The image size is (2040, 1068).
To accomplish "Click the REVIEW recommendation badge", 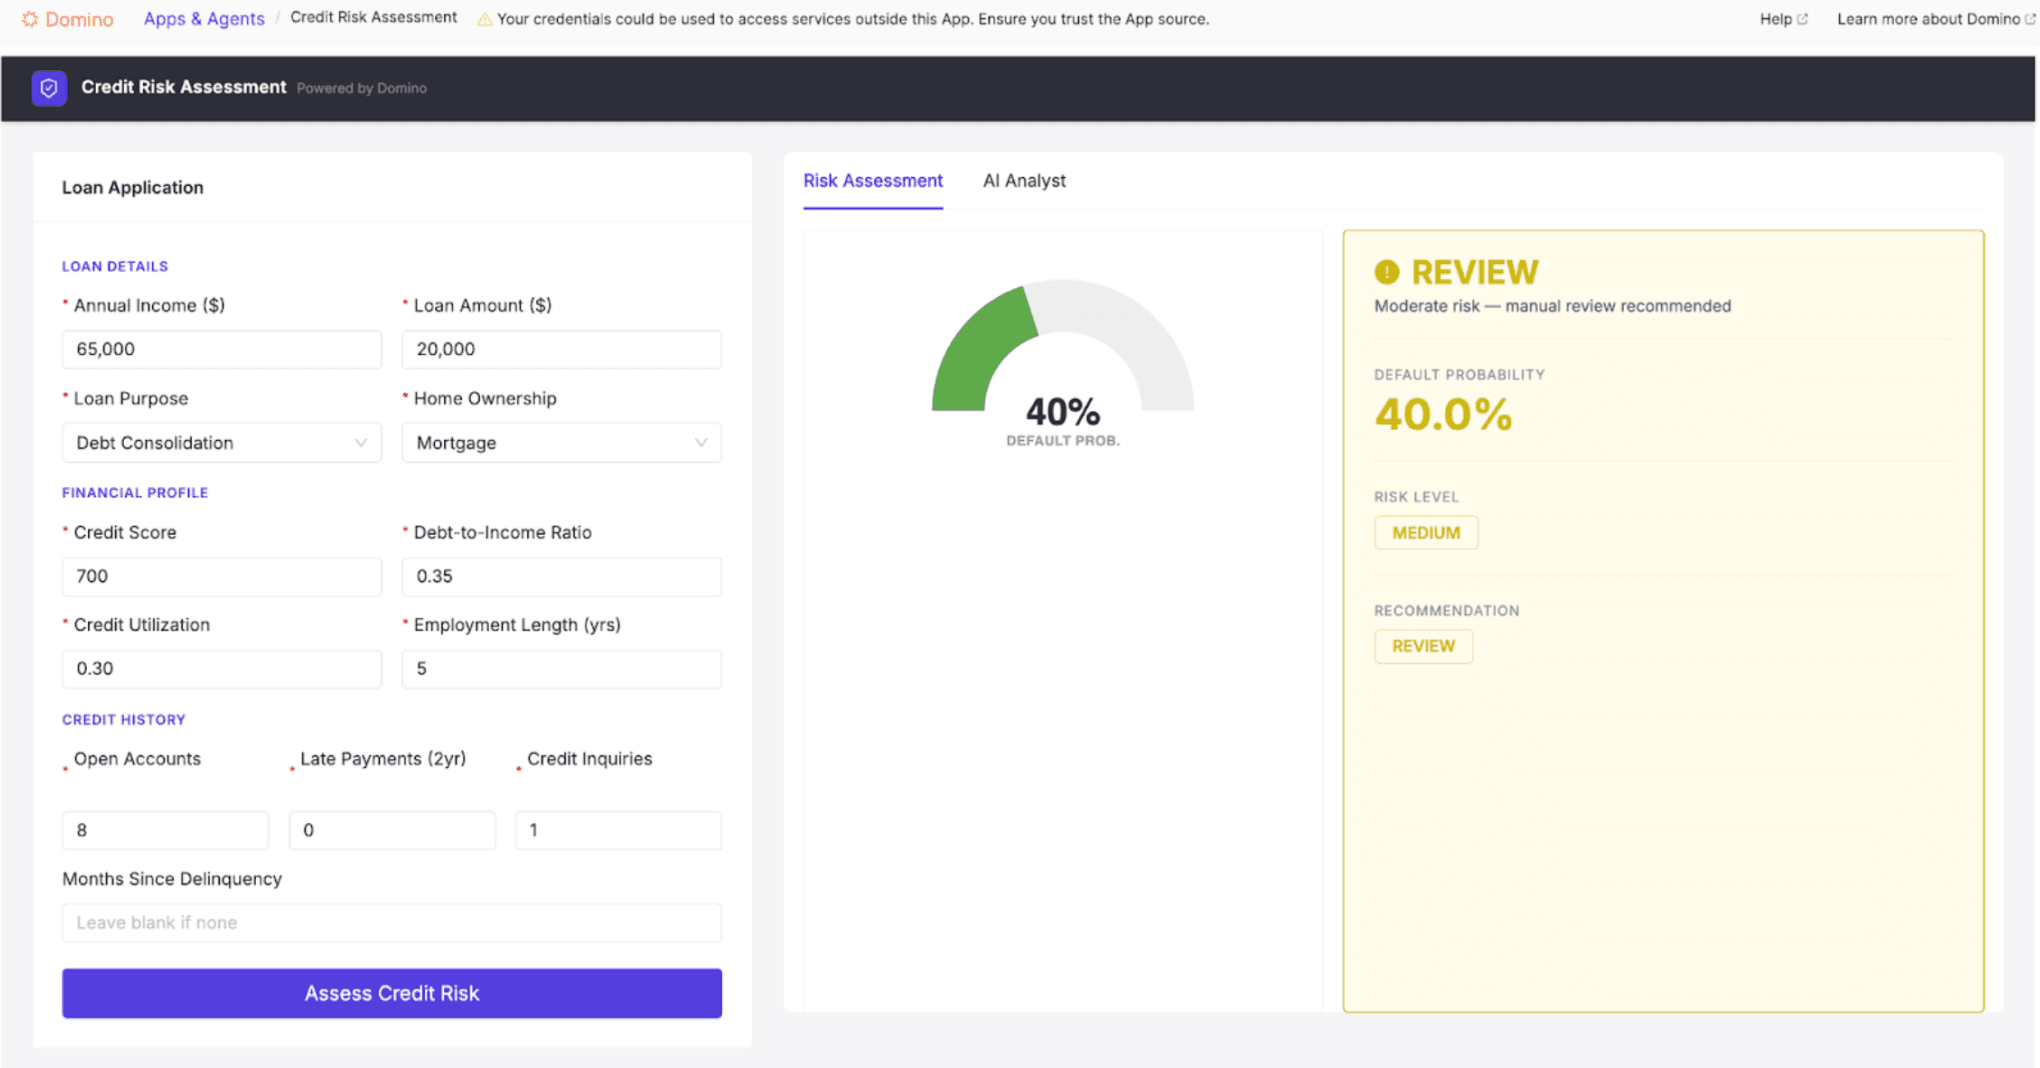I will click(1423, 646).
